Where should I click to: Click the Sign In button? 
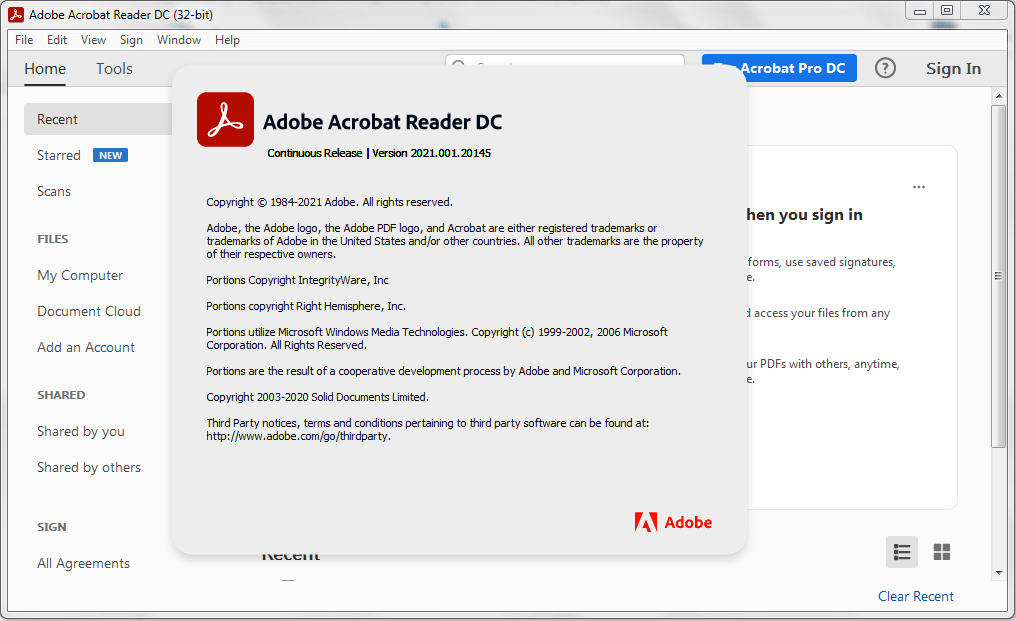pos(953,69)
